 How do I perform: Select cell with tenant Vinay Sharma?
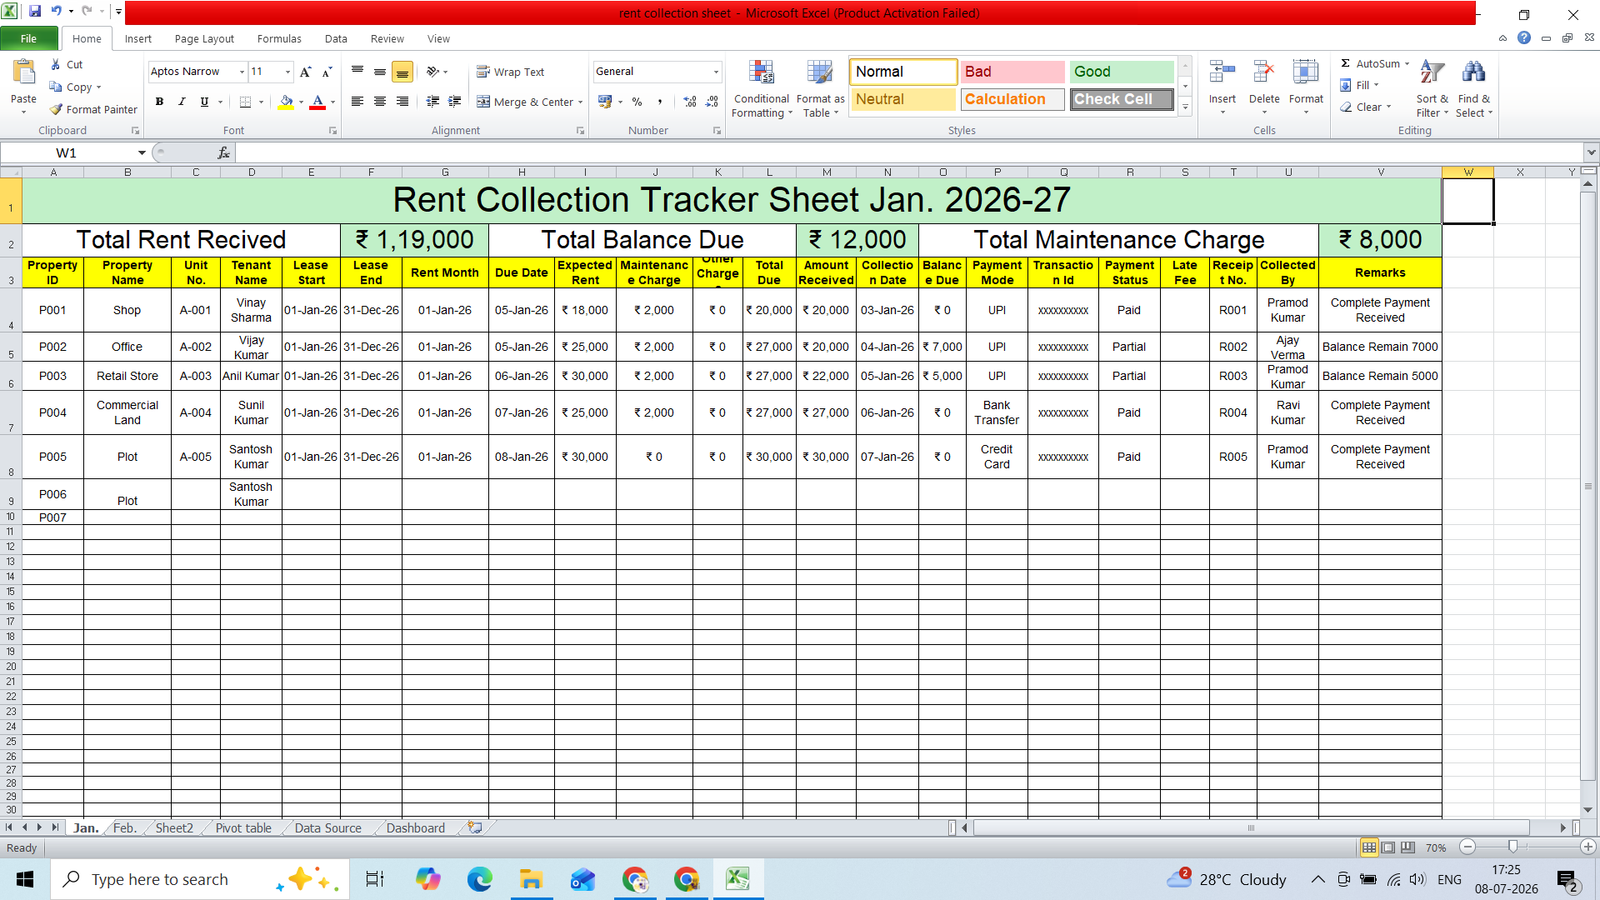[251, 310]
